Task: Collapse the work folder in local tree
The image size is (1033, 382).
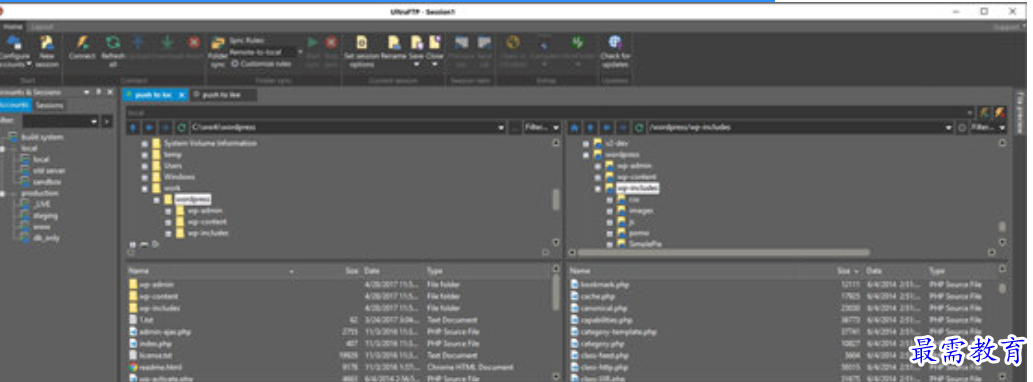Action: click(x=144, y=188)
